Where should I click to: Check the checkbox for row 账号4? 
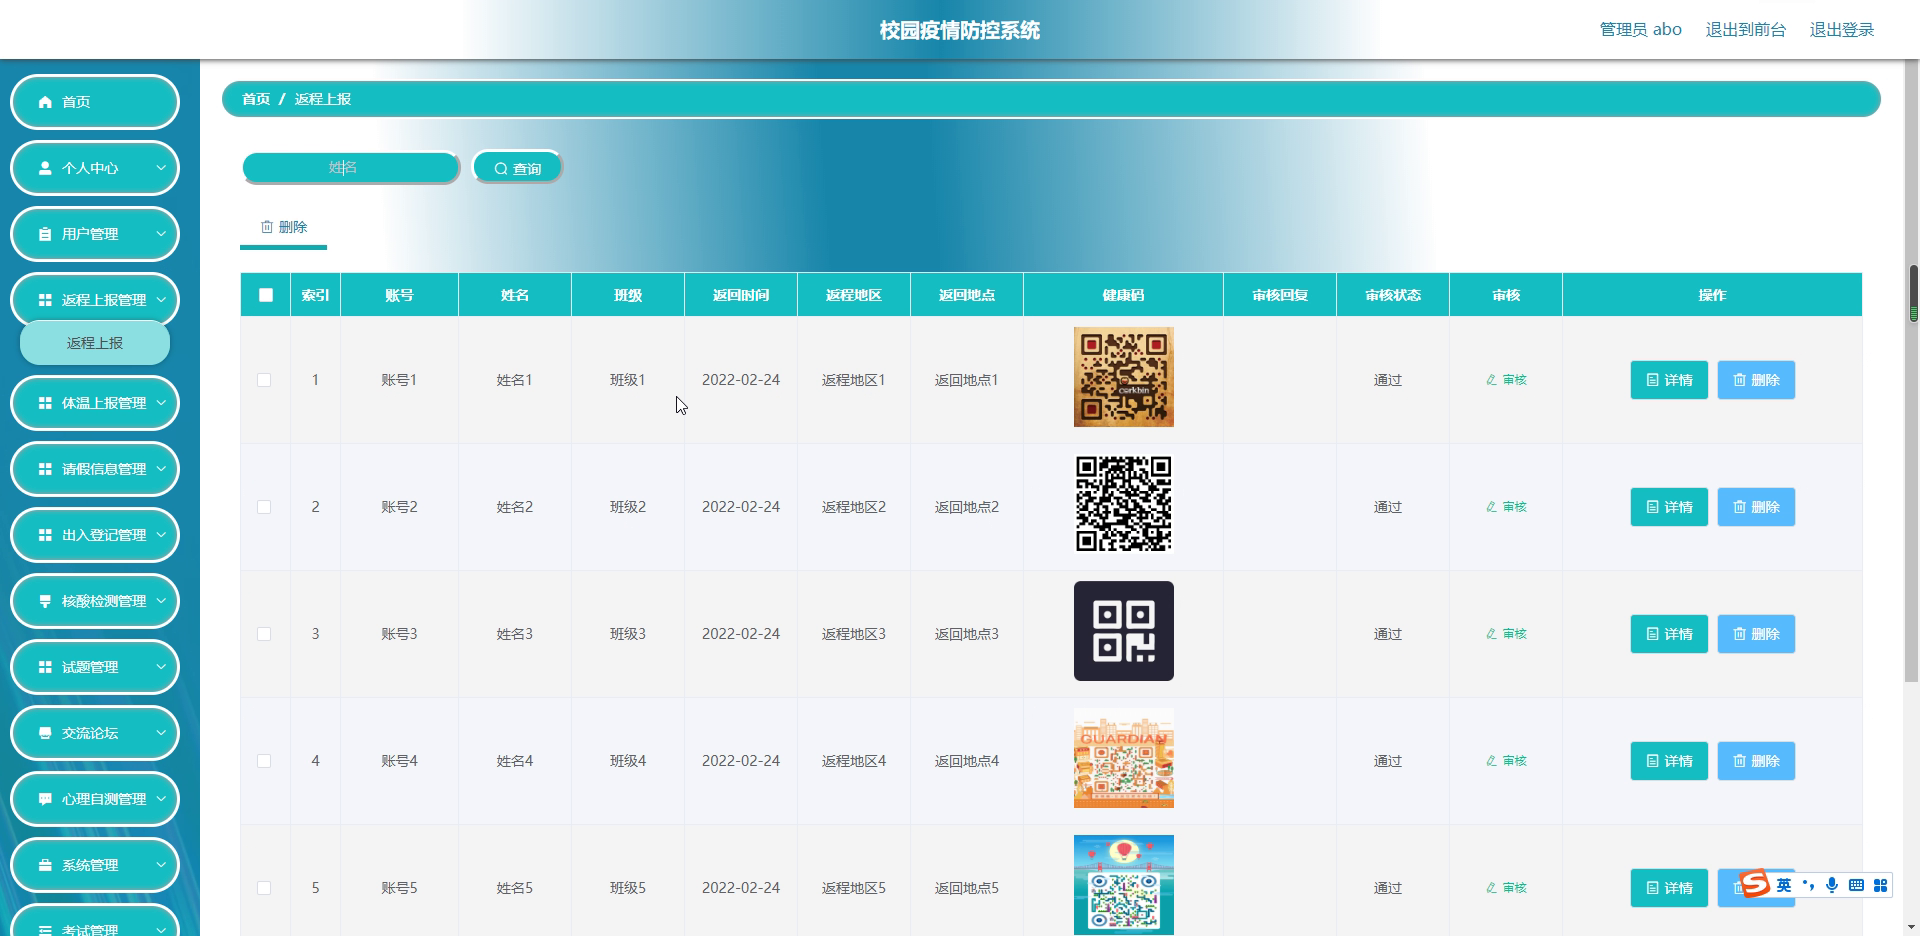click(x=264, y=761)
